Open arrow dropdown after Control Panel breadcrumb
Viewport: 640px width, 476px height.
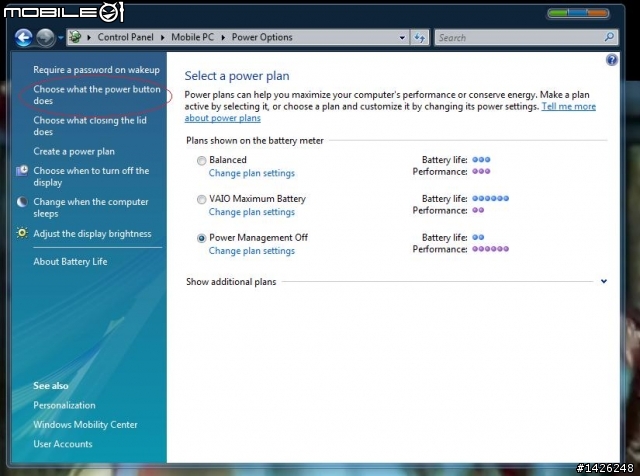point(162,38)
